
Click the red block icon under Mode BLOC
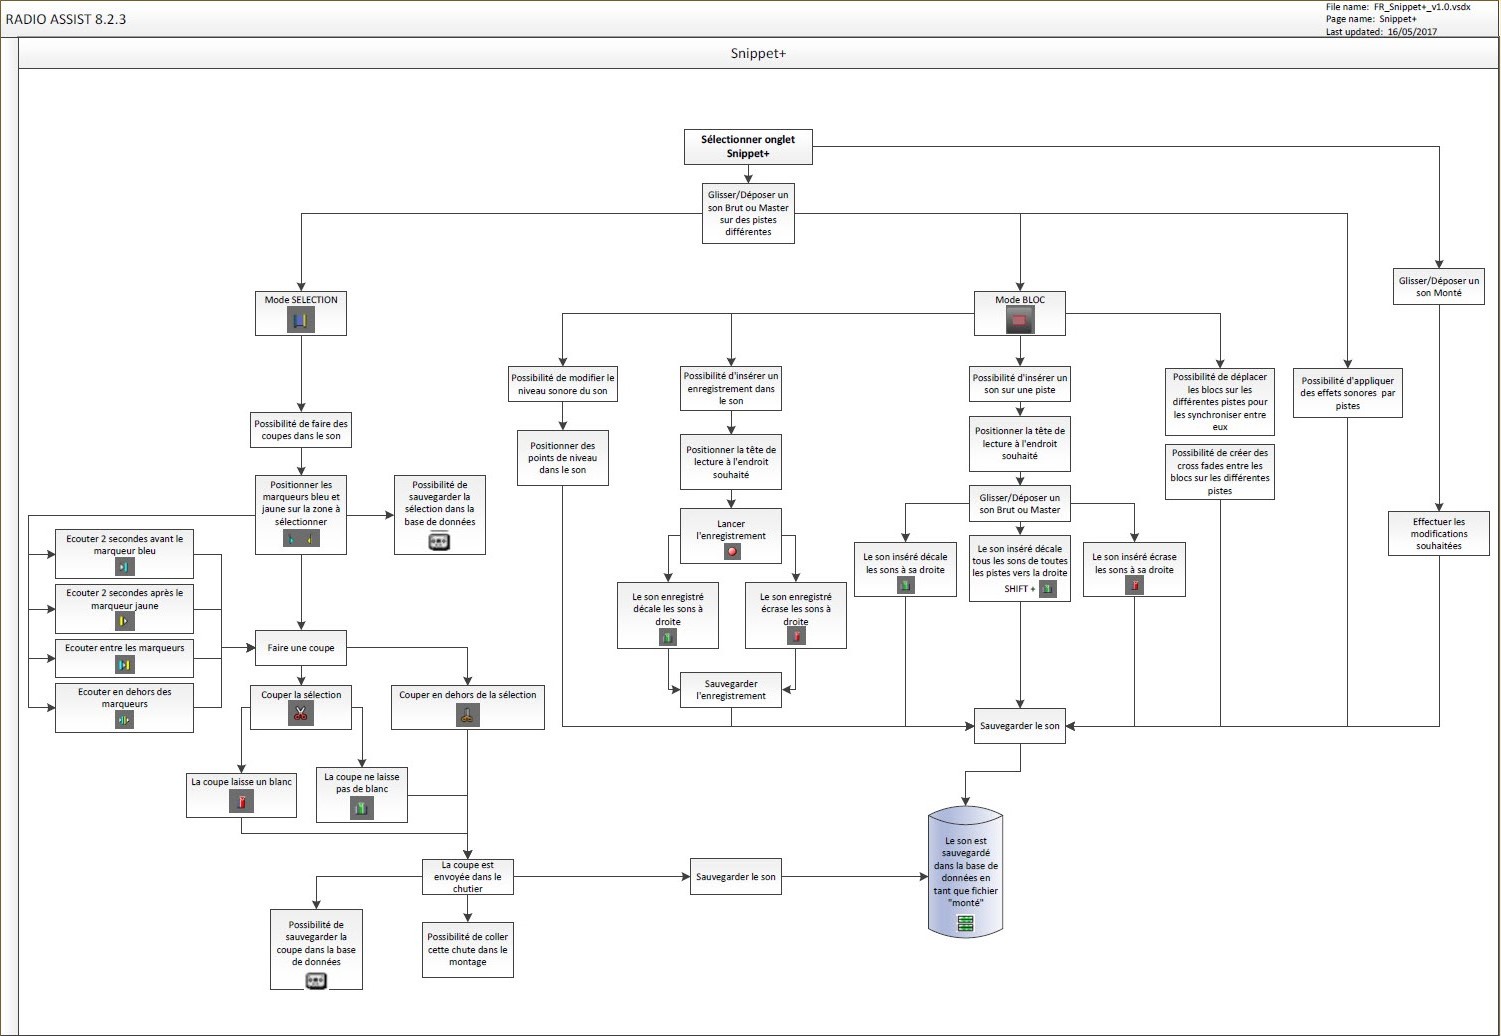click(x=1019, y=320)
